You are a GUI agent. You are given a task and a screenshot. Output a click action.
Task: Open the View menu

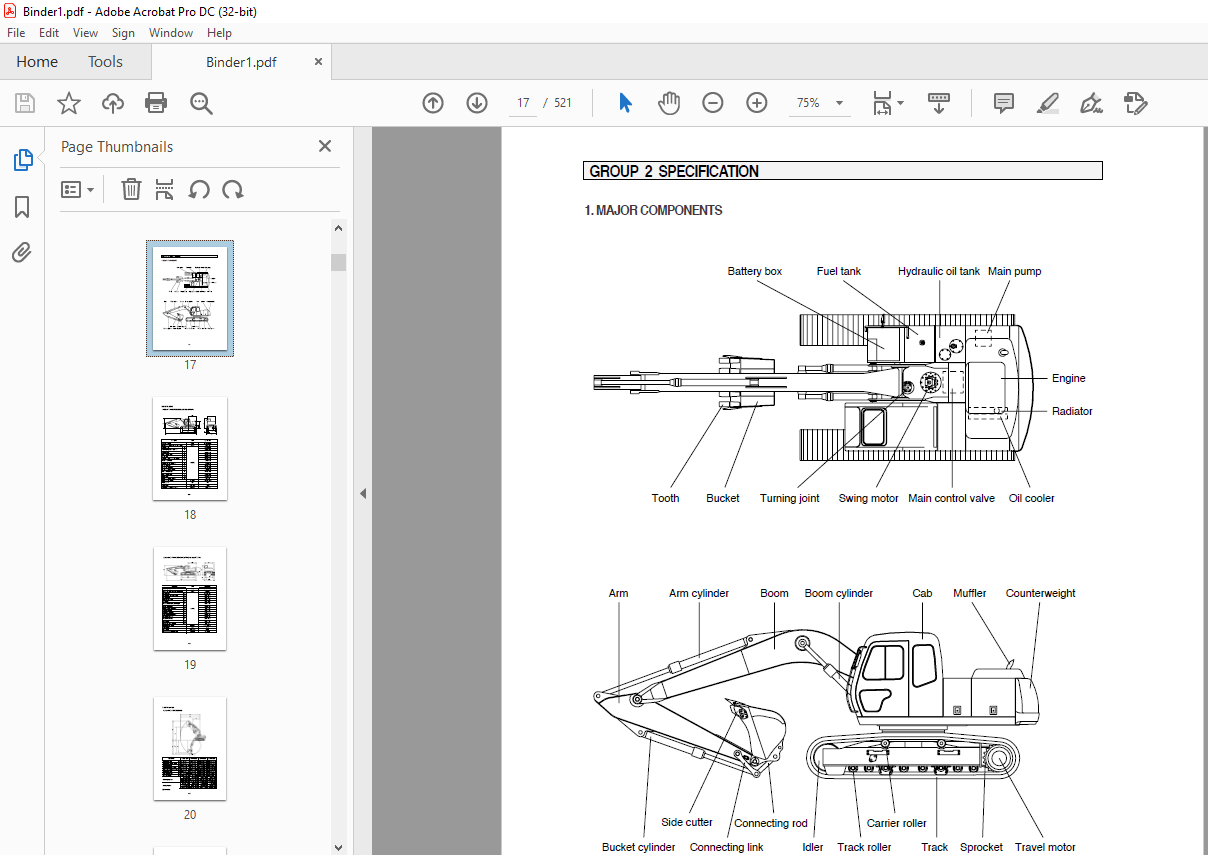(85, 33)
